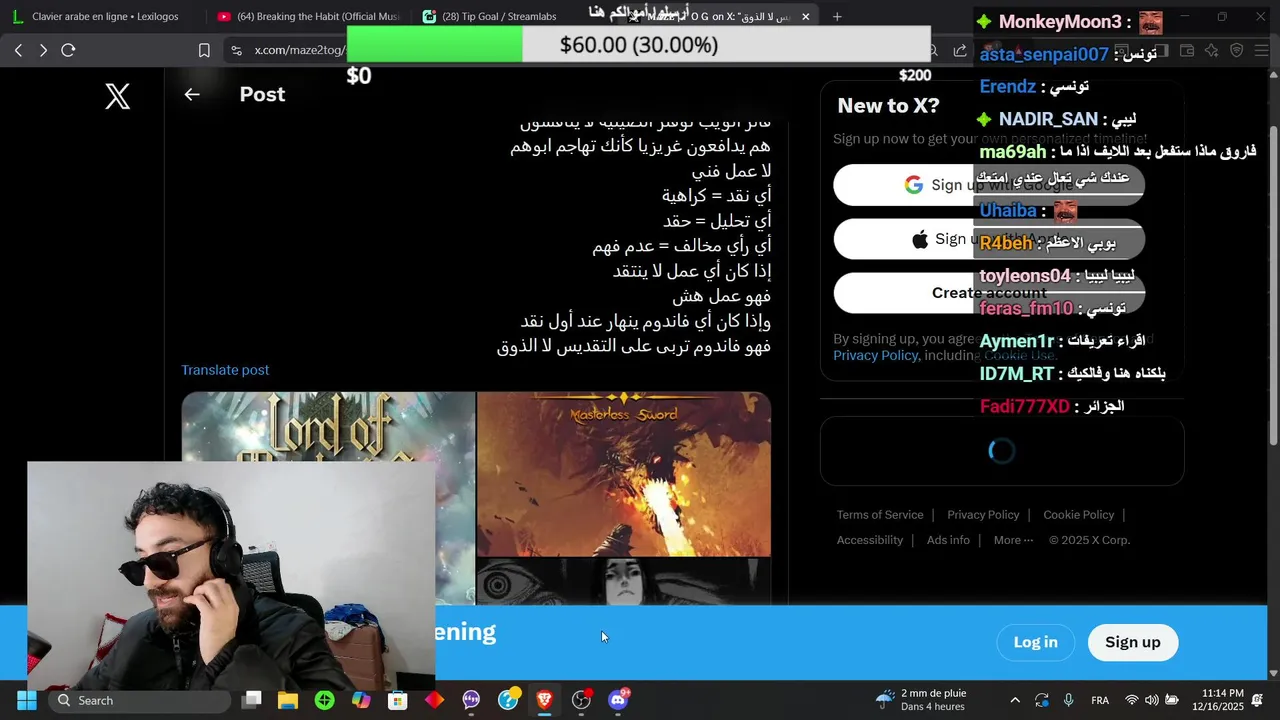
Task: Click the share icon in the browser toolbar
Action: [x=960, y=50]
